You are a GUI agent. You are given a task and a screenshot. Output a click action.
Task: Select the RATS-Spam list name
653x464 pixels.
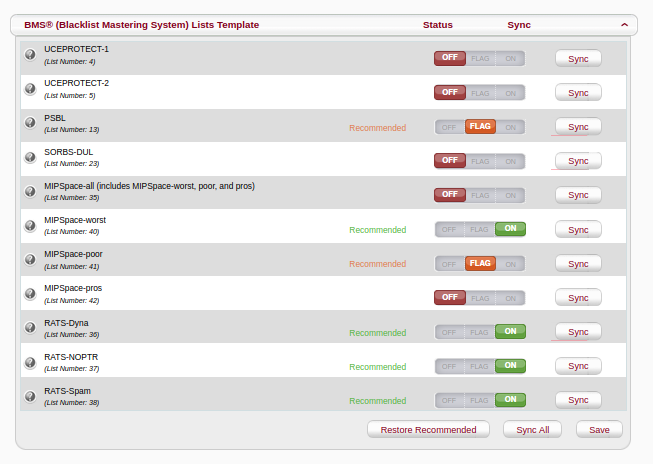tap(67, 391)
